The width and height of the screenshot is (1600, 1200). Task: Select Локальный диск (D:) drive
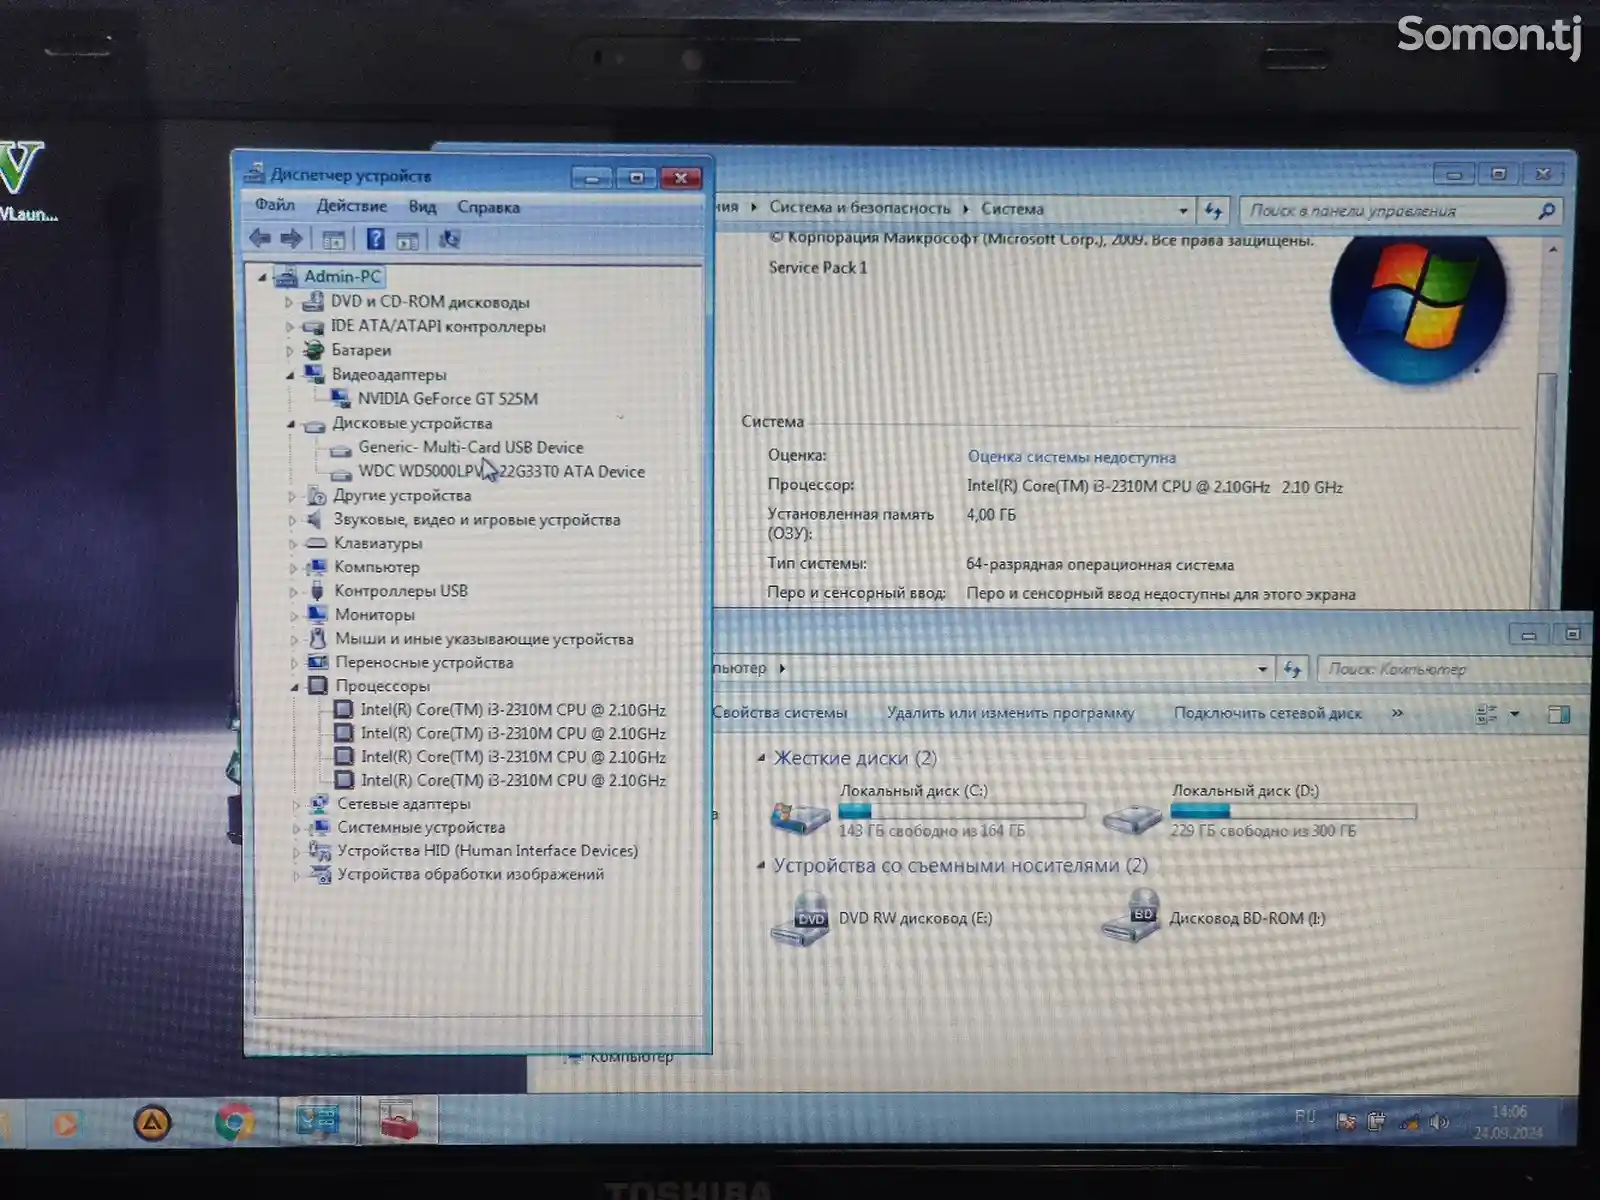pos(1258,810)
